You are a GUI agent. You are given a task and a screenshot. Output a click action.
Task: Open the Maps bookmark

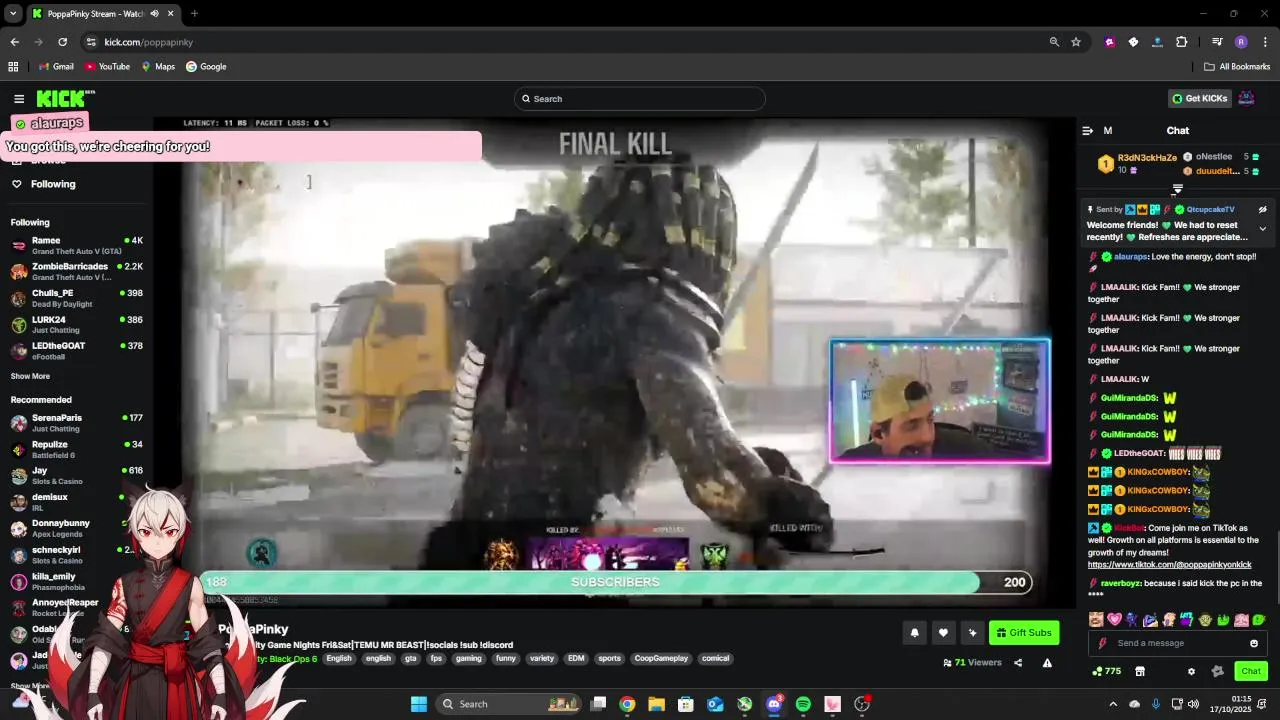click(x=158, y=67)
